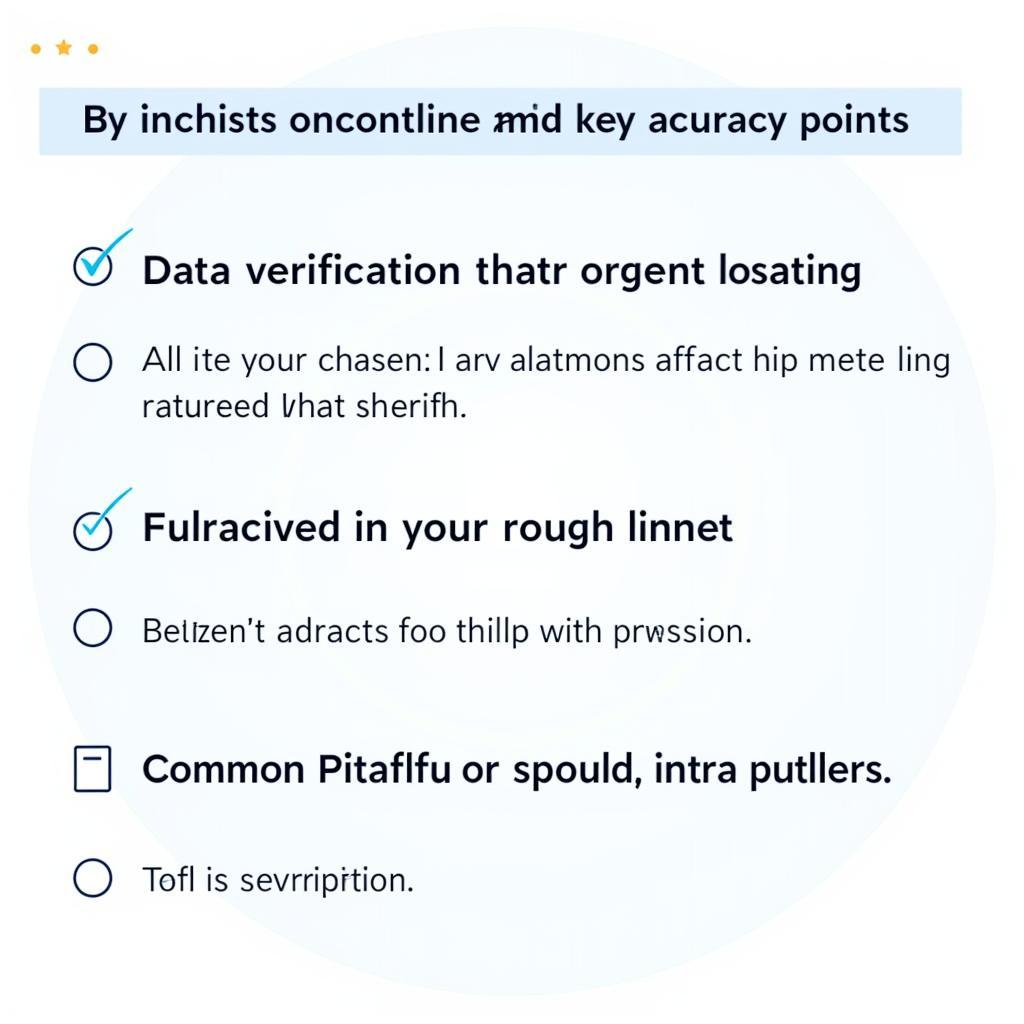This screenshot has width=1024, height=1024.
Task: Click the paragraph All ite your chasen
Action: (546, 383)
